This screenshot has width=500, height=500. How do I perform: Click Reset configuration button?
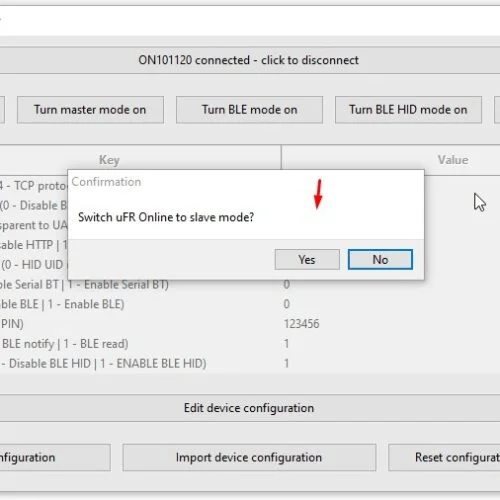pyautogui.click(x=444, y=457)
